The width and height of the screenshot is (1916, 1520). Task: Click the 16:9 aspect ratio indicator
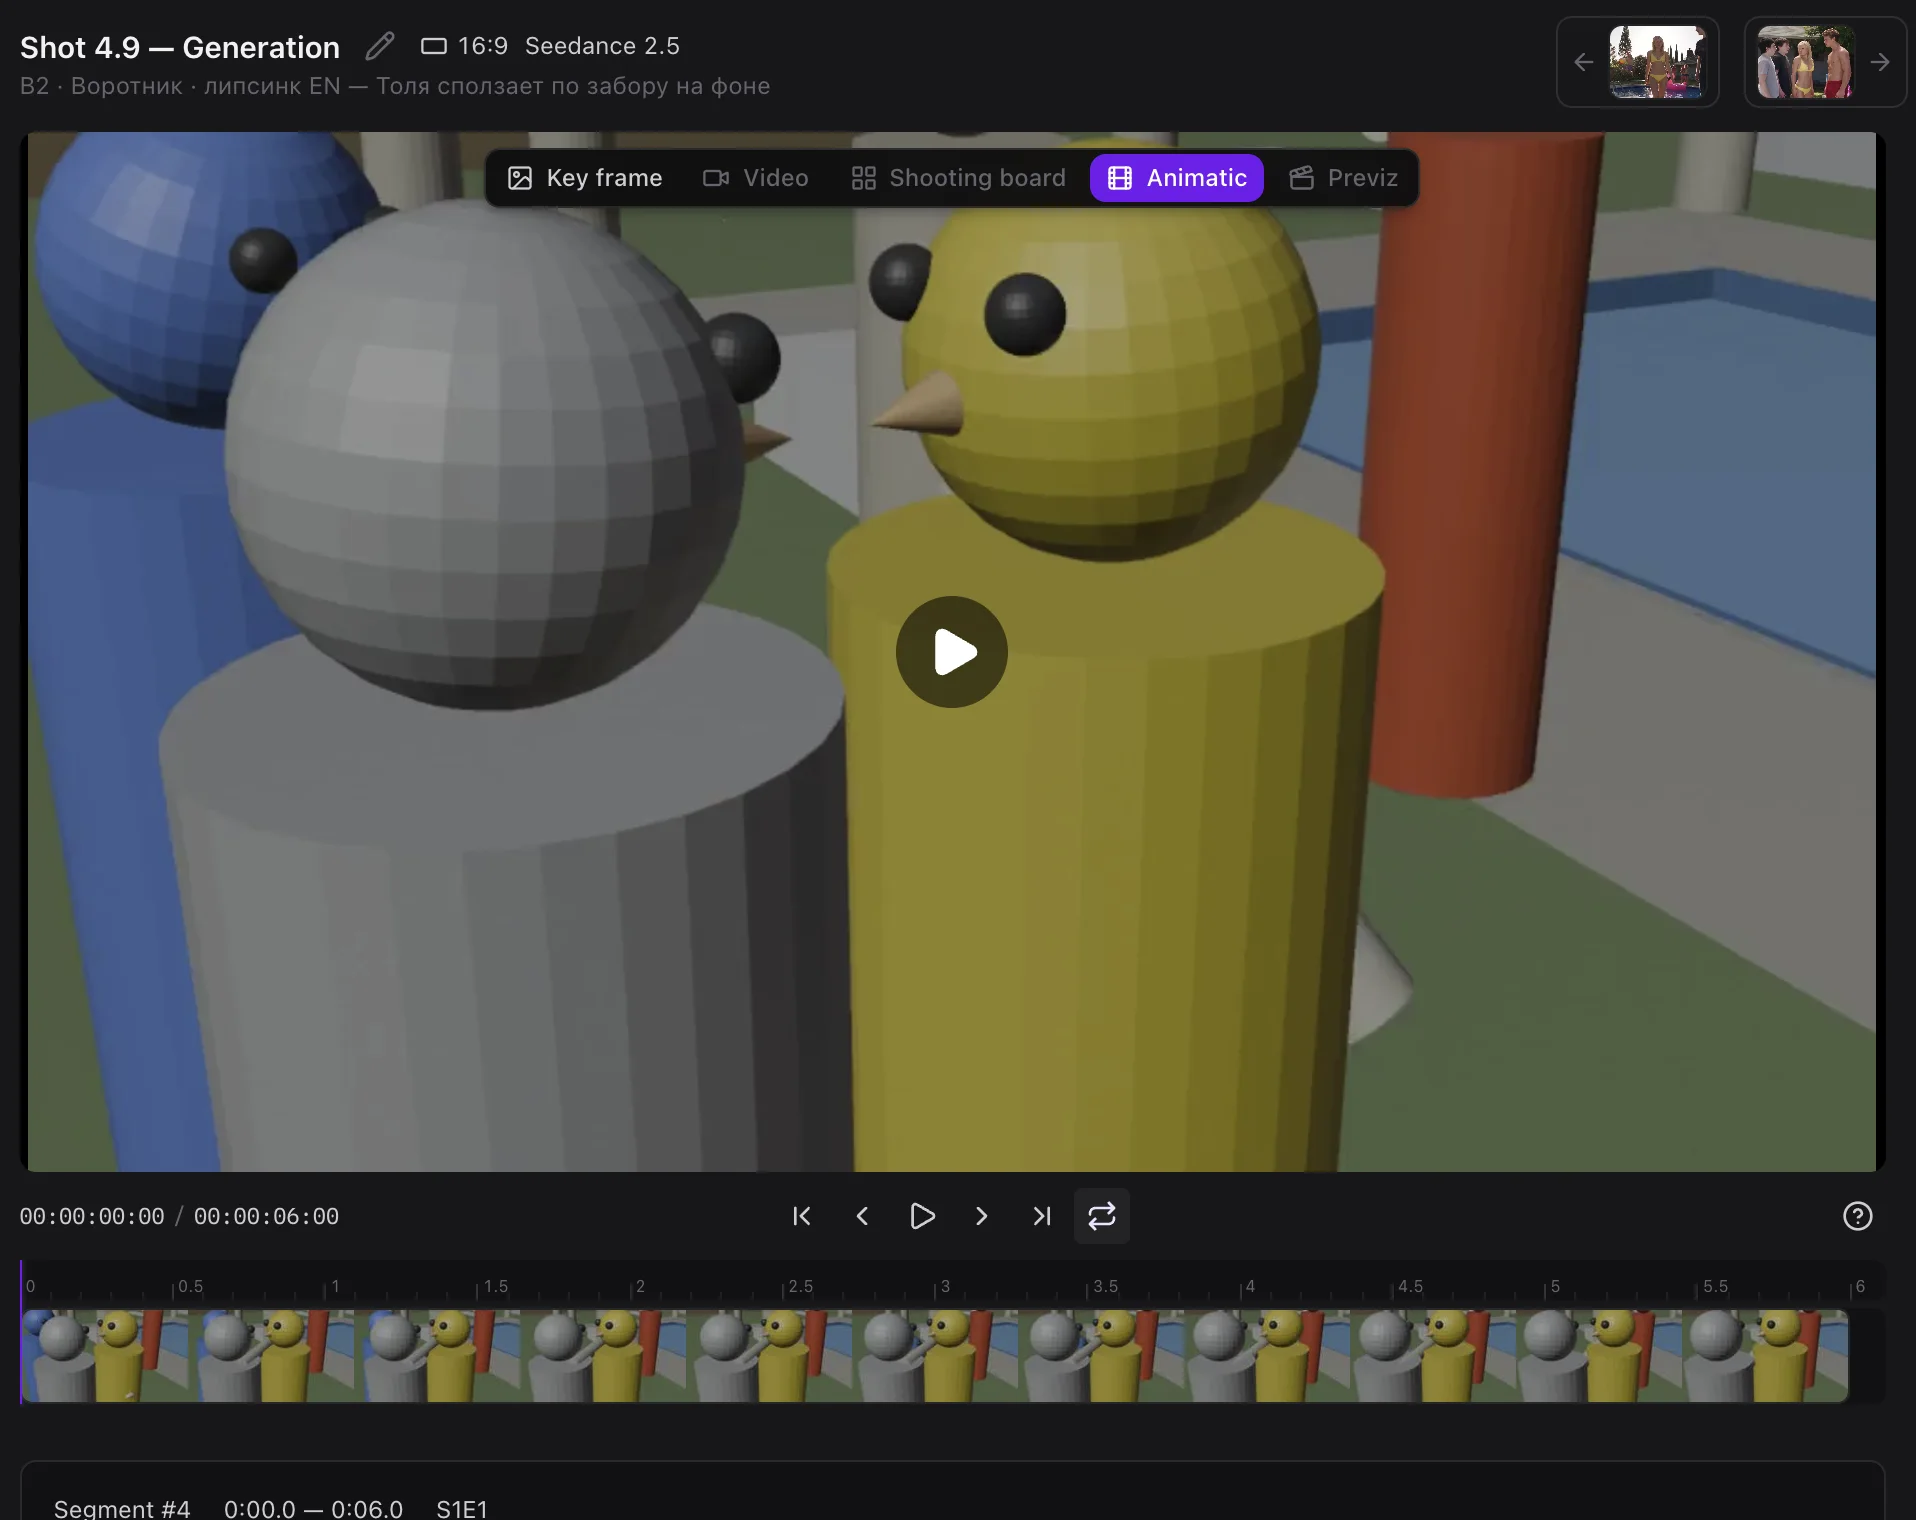(x=464, y=46)
